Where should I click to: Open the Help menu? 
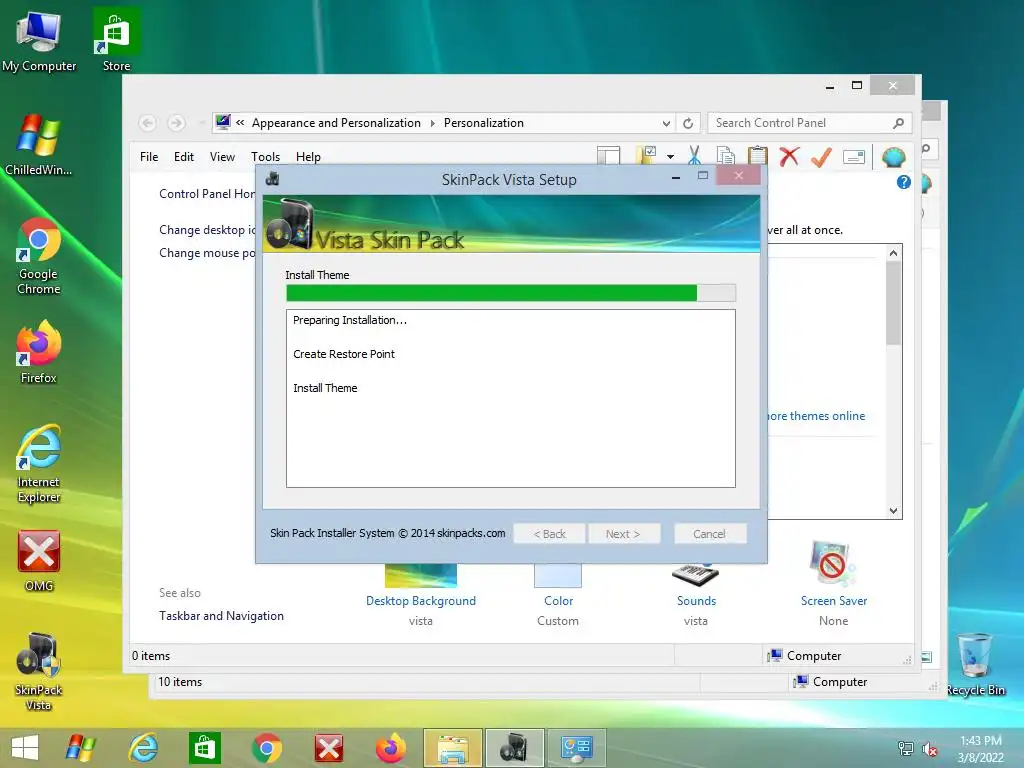308,157
